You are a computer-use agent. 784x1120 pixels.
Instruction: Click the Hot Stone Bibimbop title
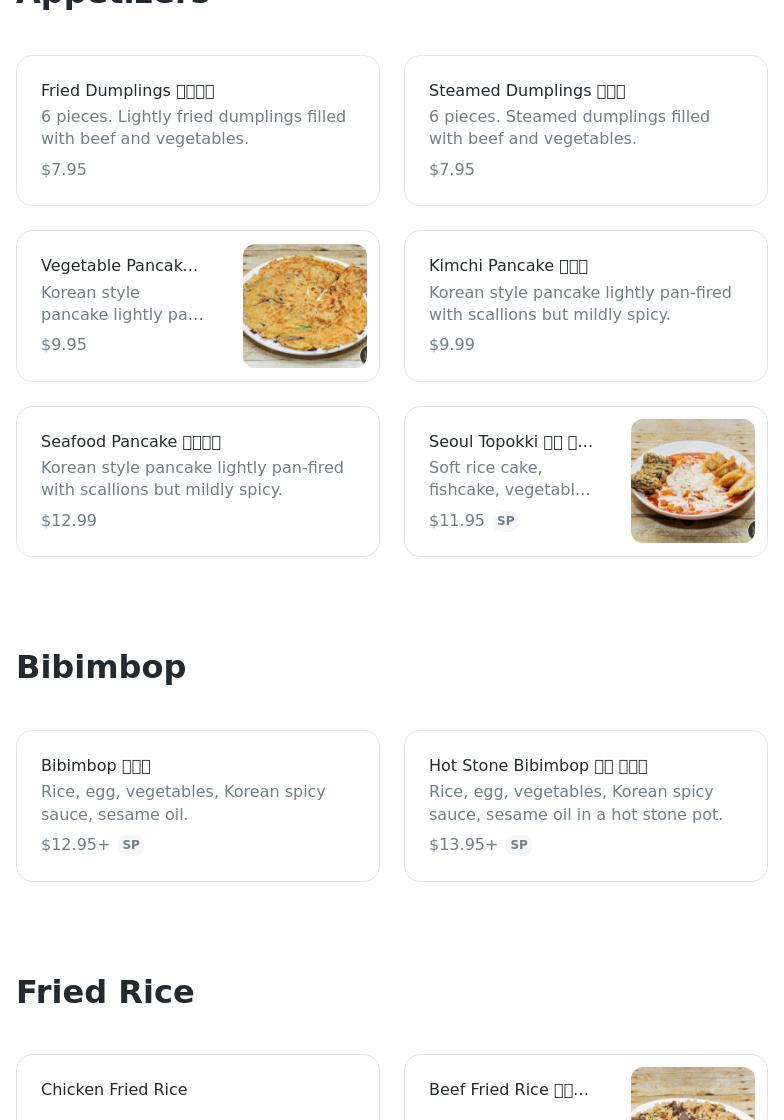pyautogui.click(x=537, y=766)
